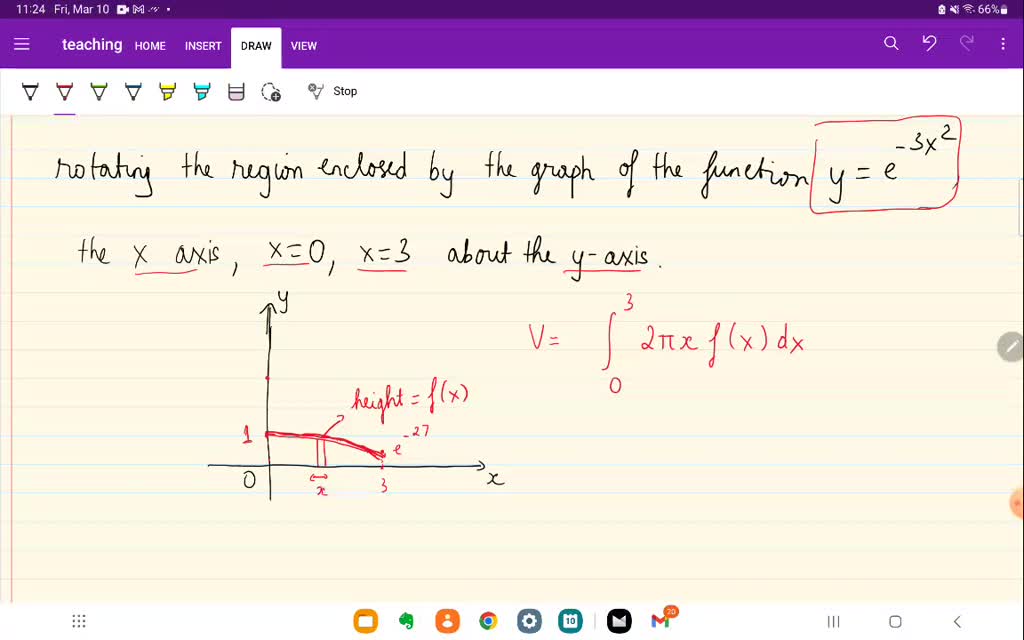This screenshot has height=640, width=1024.
Task: Select the black pen tool
Action: [30, 91]
